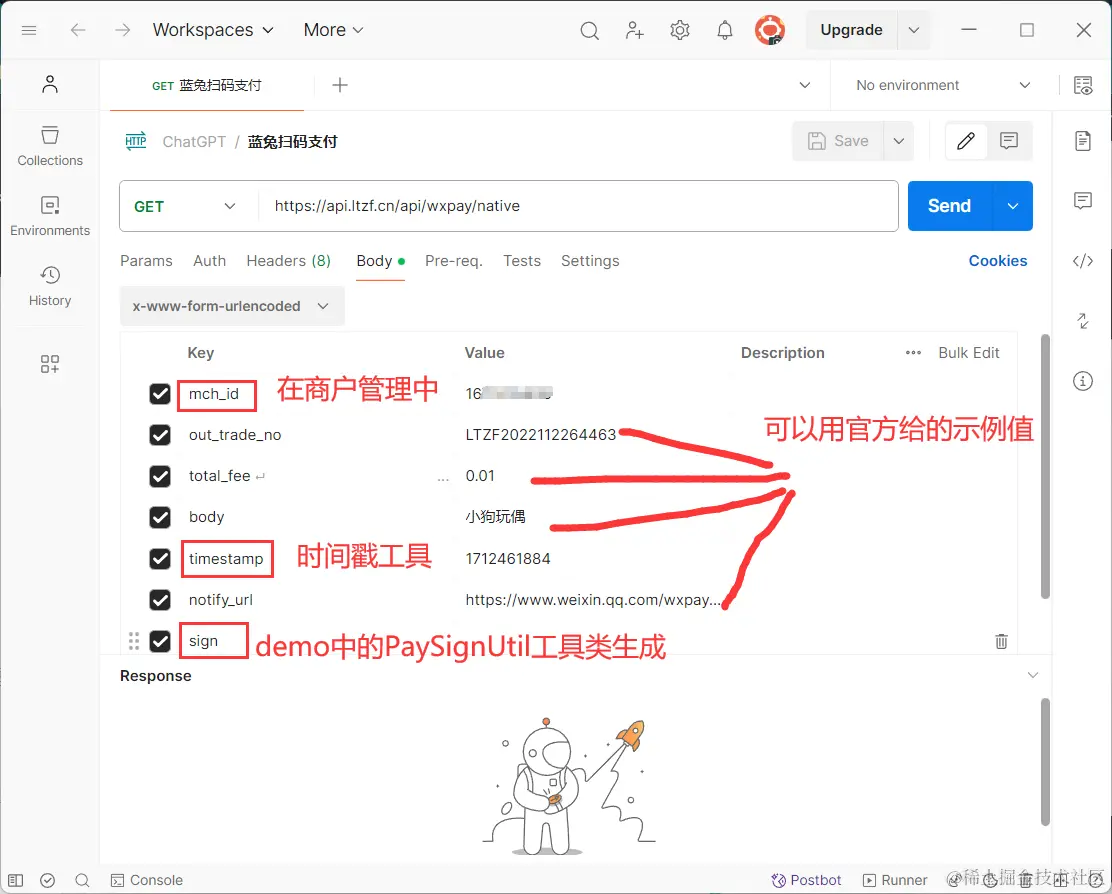Click the Send button
The width and height of the screenshot is (1112, 894).
(950, 206)
